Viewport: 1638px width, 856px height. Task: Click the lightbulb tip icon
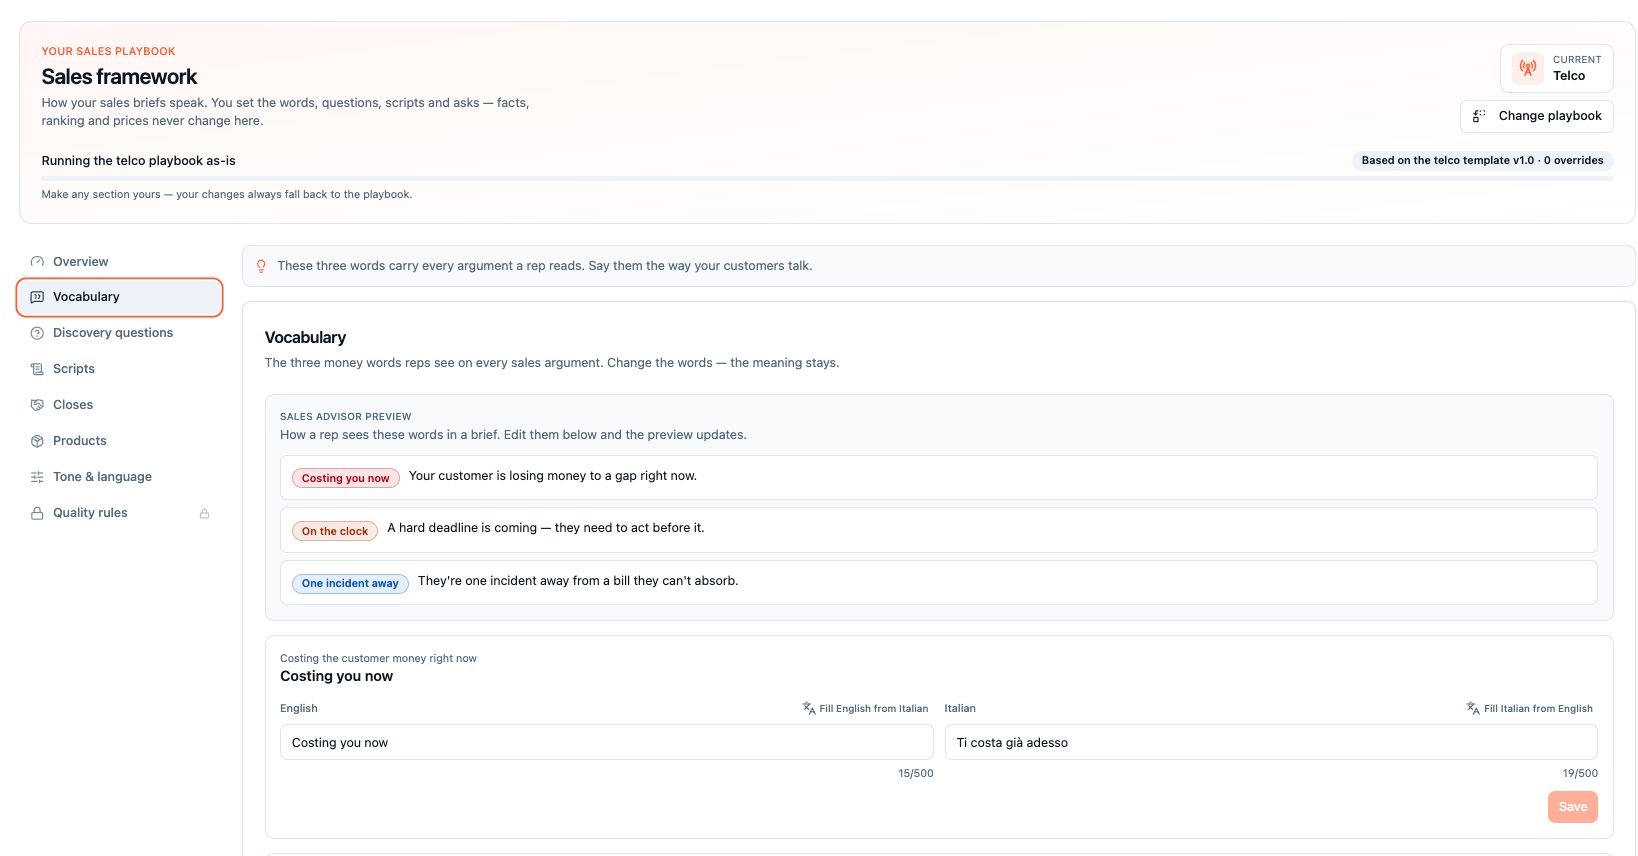(261, 266)
